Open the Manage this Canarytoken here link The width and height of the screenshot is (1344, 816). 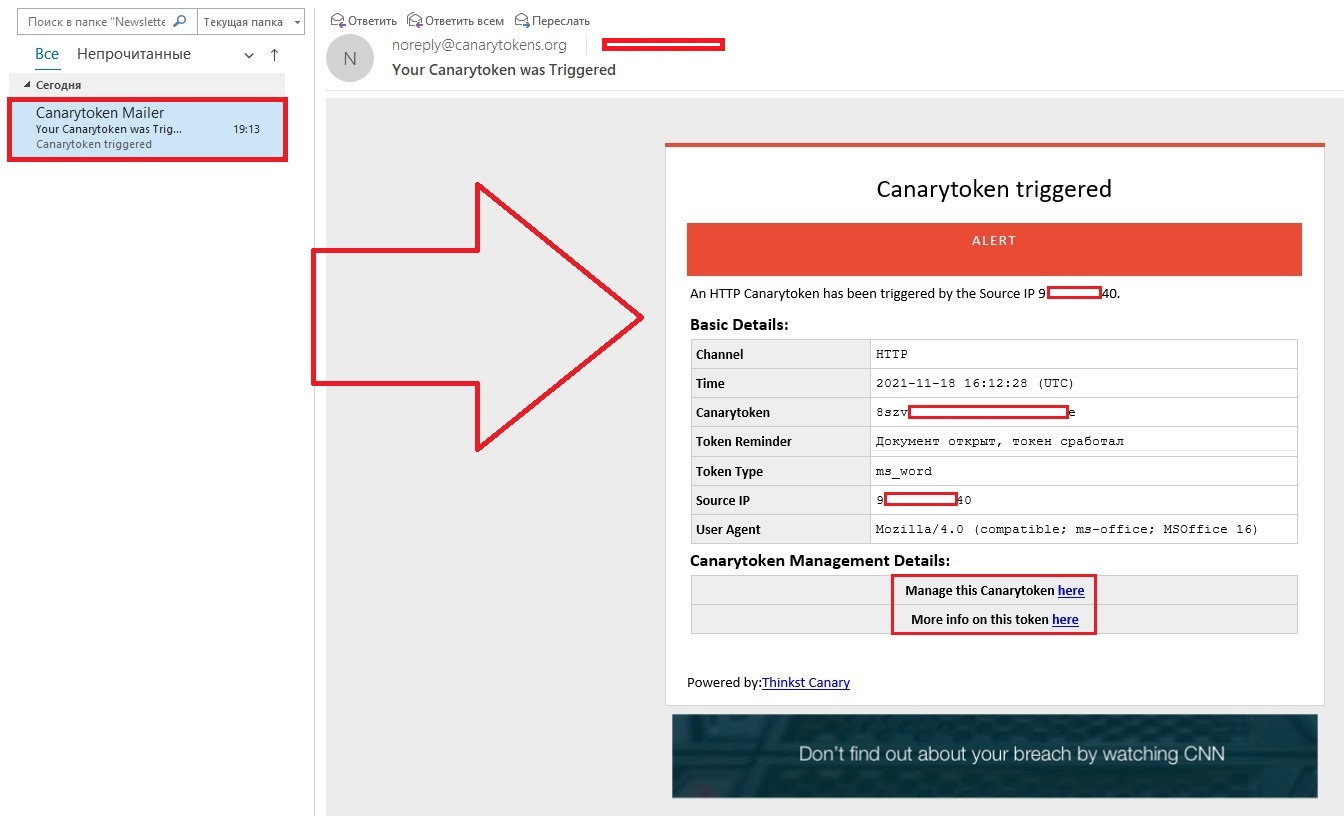1071,590
